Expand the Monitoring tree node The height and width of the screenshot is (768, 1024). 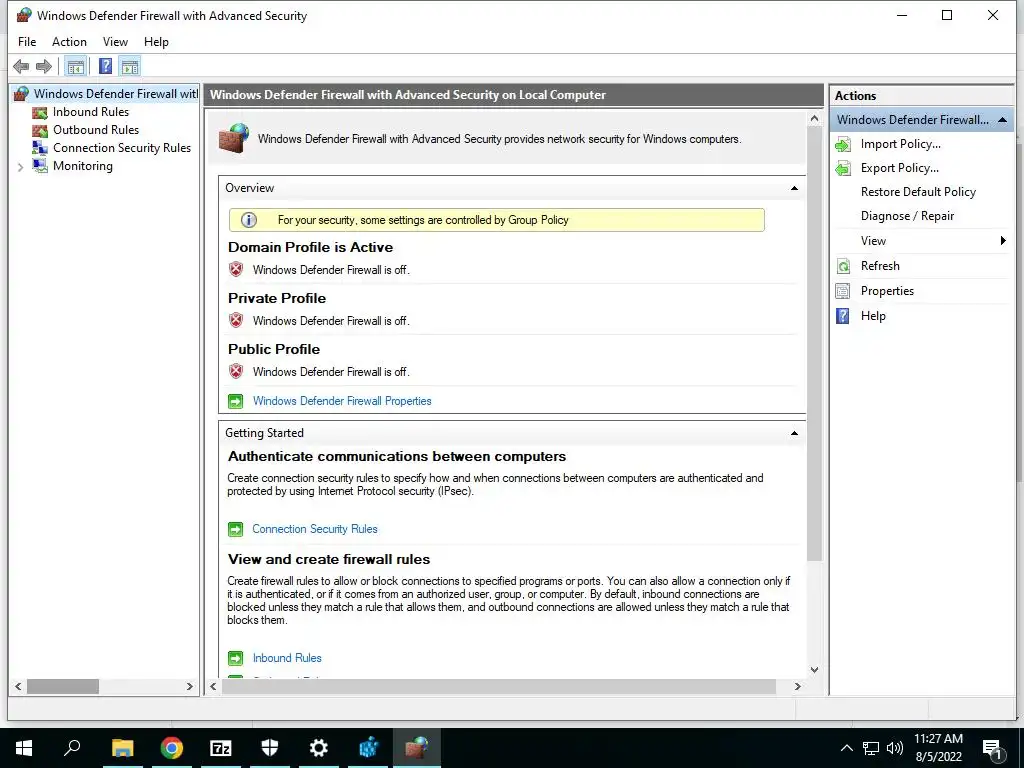[20, 167]
